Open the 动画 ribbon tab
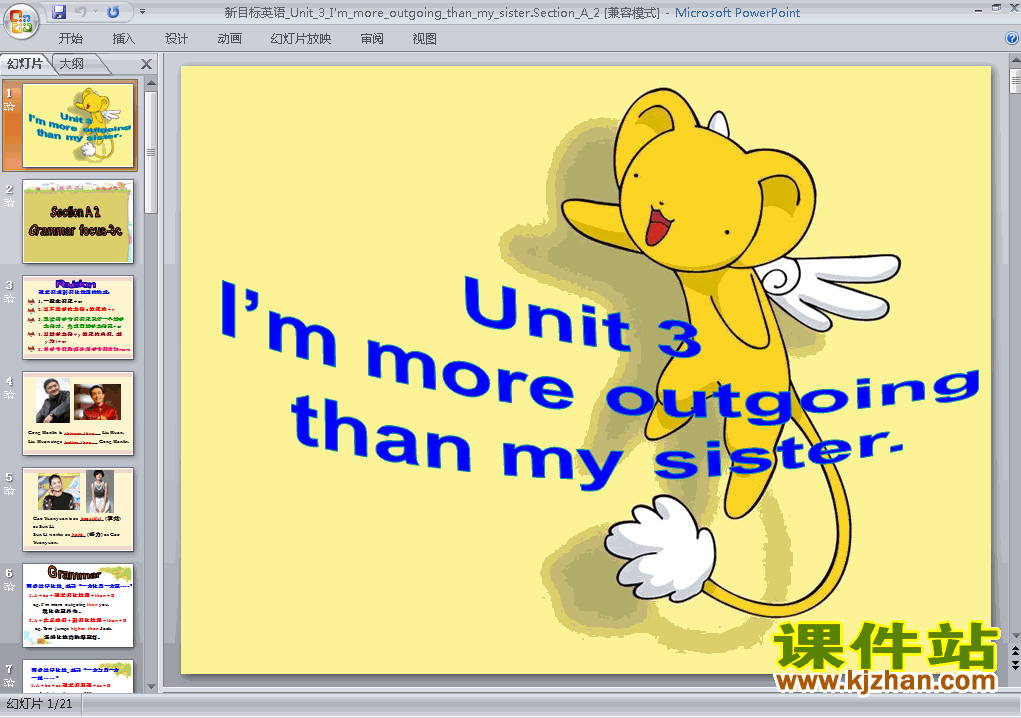 229,39
